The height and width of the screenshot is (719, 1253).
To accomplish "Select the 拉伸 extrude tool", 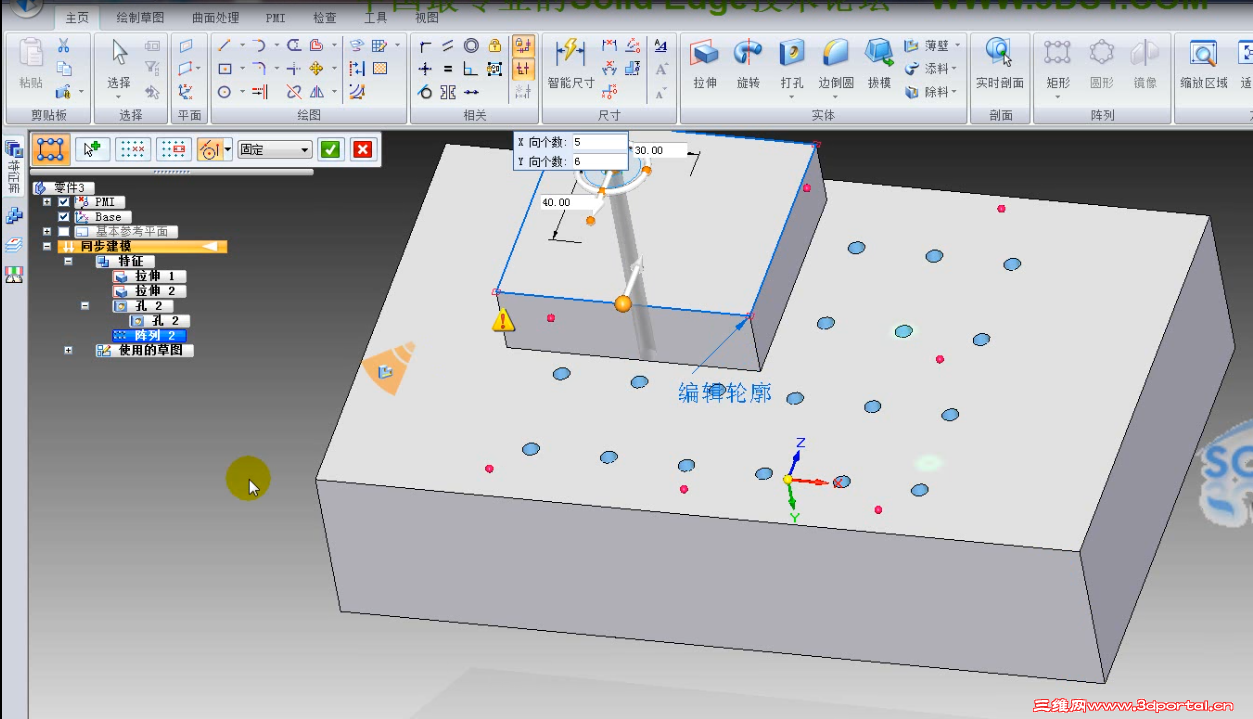I will click(x=705, y=64).
